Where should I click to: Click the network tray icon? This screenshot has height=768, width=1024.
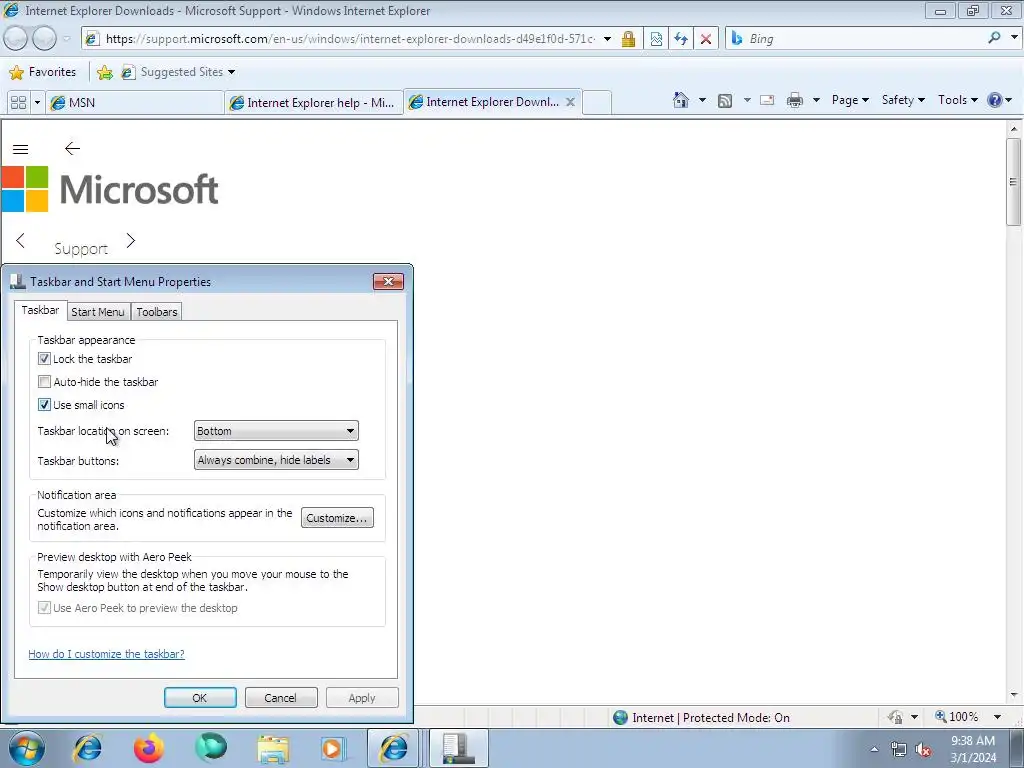click(899, 750)
